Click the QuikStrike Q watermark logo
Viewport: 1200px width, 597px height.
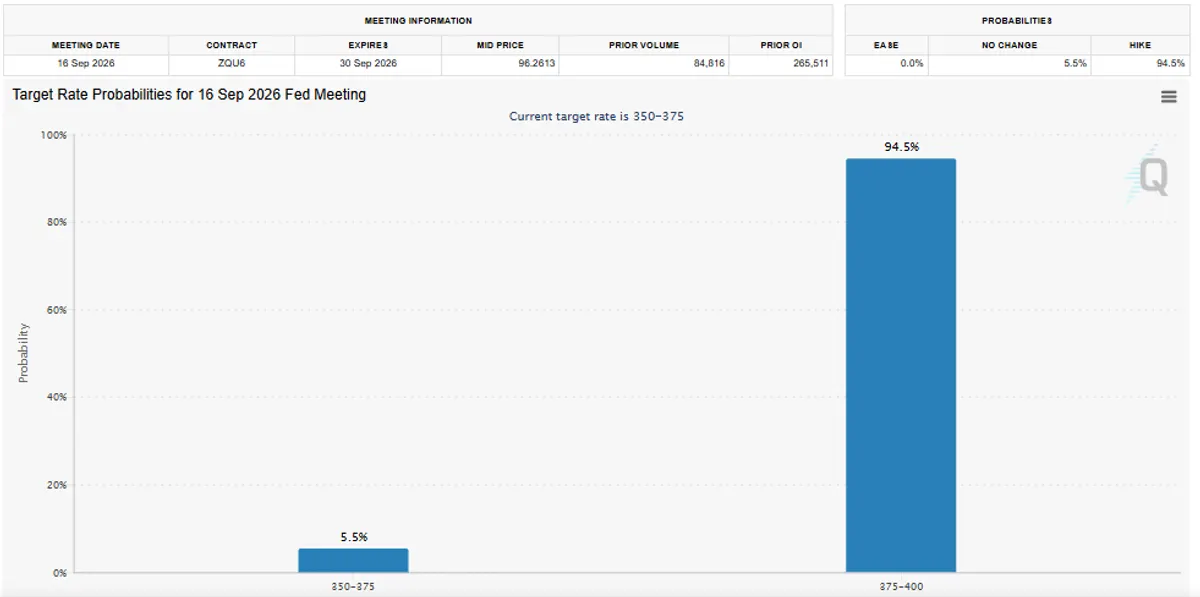tap(1147, 178)
